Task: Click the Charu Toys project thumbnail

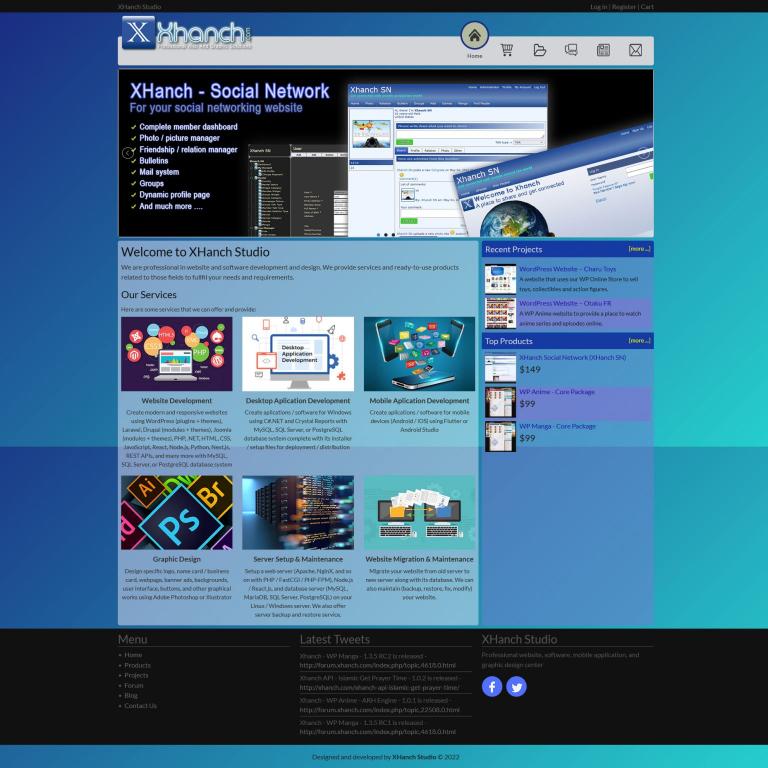Action: point(500,279)
